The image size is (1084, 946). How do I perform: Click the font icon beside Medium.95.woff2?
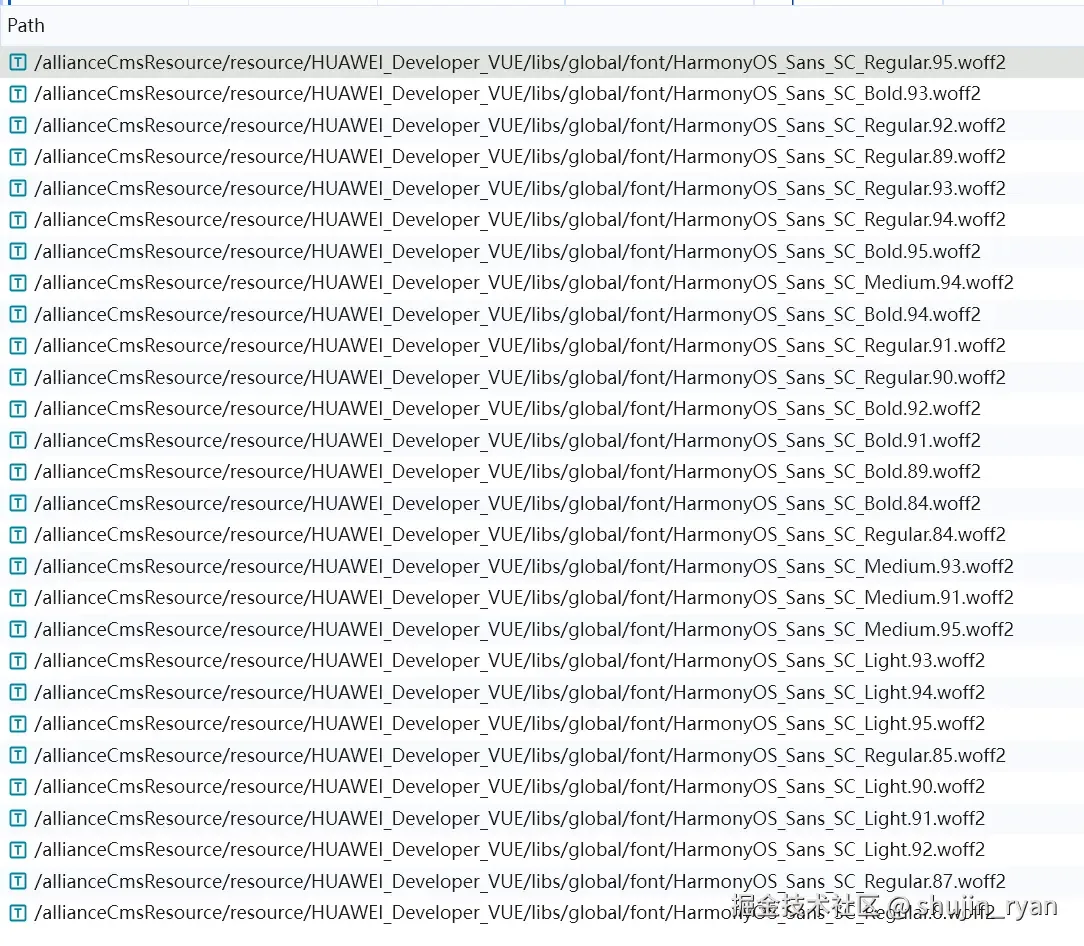[x=18, y=629]
